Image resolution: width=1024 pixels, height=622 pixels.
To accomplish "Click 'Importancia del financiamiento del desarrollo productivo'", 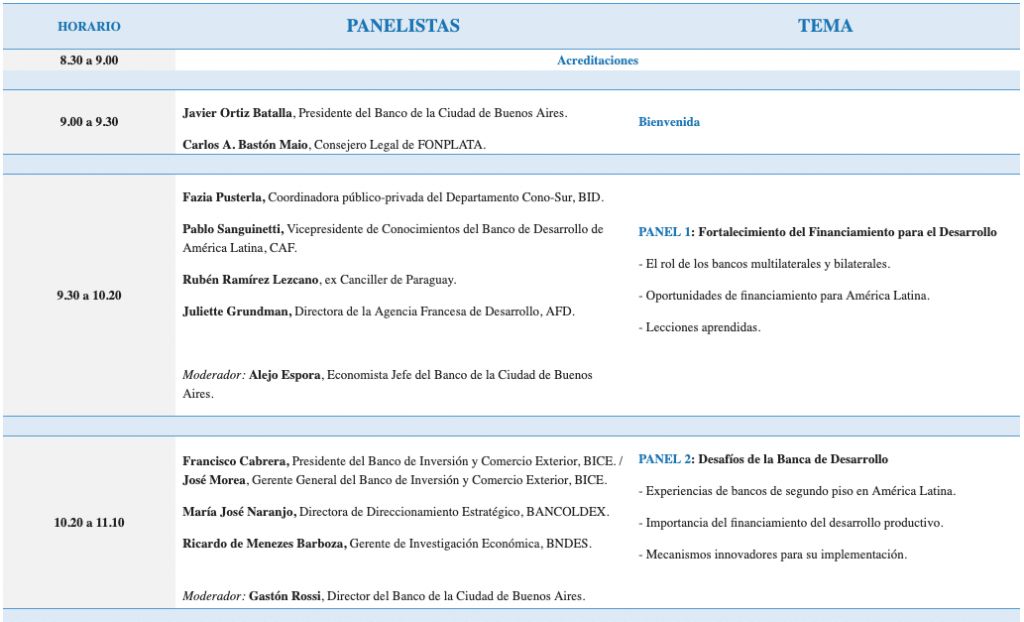I will (791, 523).
